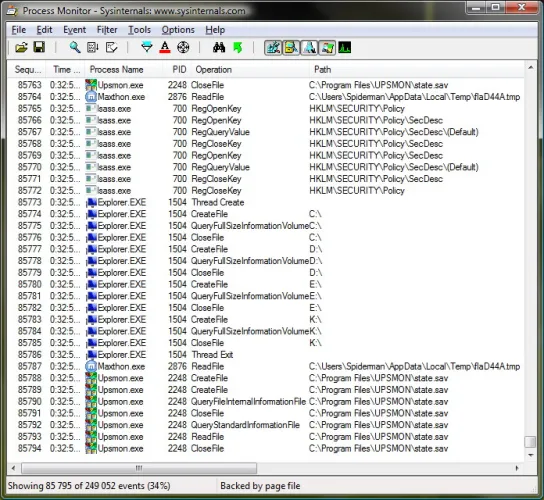Select the Thread Exit operation text
This screenshot has width=544, height=500.
coord(212,355)
